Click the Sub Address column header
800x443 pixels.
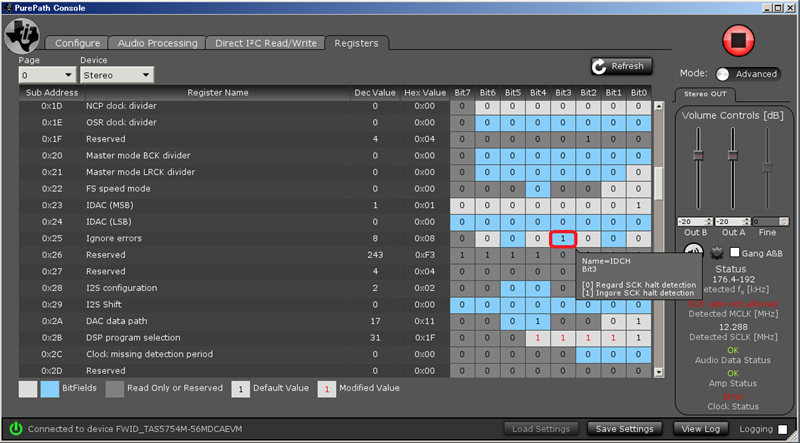coord(52,92)
